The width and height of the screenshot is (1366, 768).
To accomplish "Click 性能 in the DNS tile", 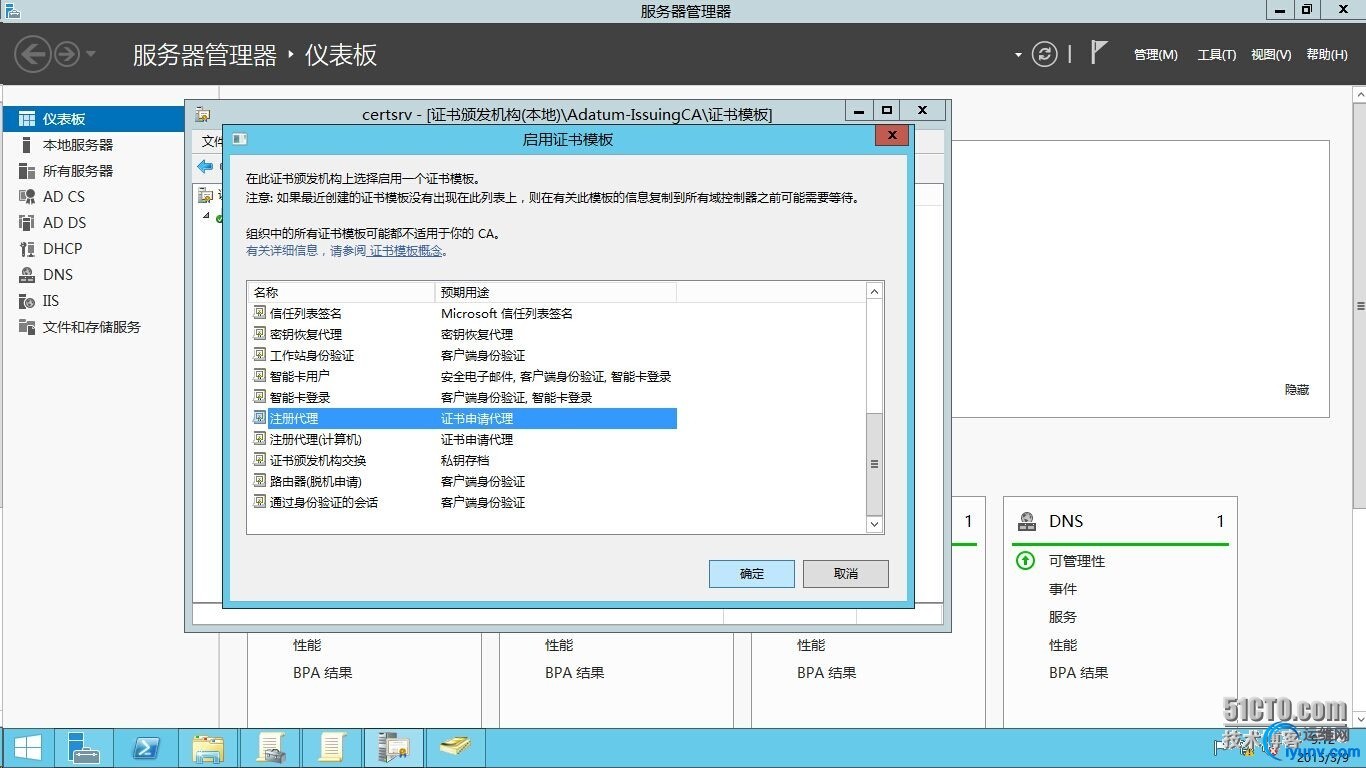I will tap(1063, 645).
